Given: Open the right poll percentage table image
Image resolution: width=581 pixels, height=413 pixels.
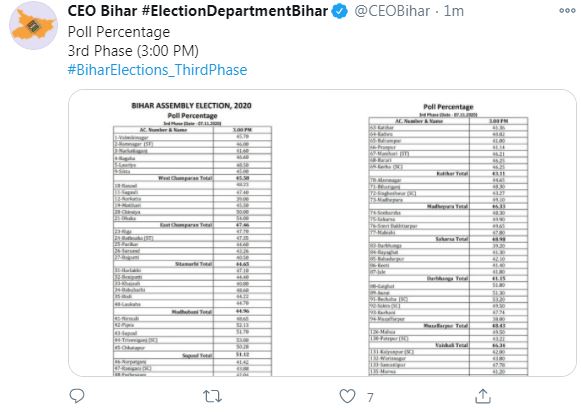Looking at the screenshot, I should tap(448, 240).
